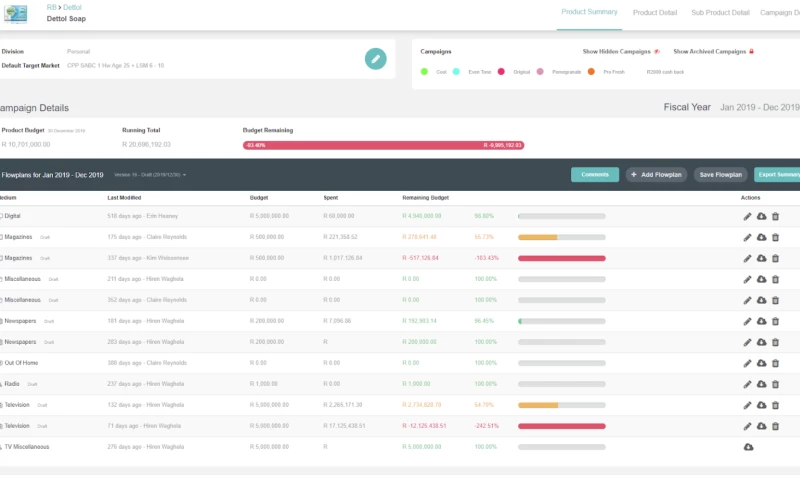
Task: Click Running Total value R 20,696,192.03
Action: coord(146,145)
